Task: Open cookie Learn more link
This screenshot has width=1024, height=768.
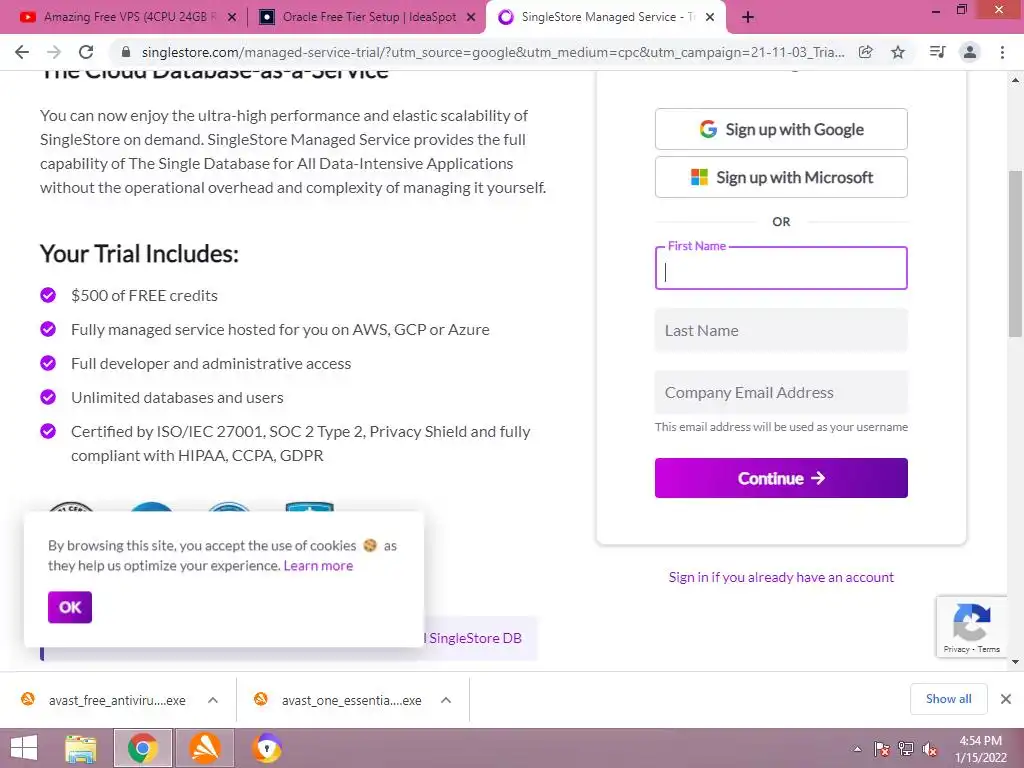Action: [x=318, y=566]
